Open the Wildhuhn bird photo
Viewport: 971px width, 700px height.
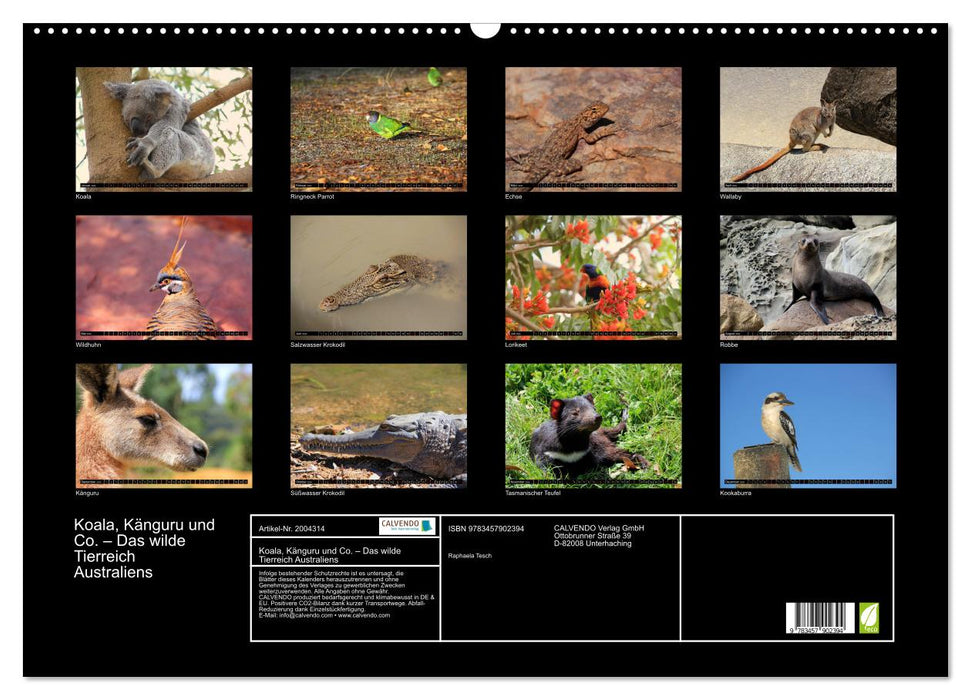point(164,277)
